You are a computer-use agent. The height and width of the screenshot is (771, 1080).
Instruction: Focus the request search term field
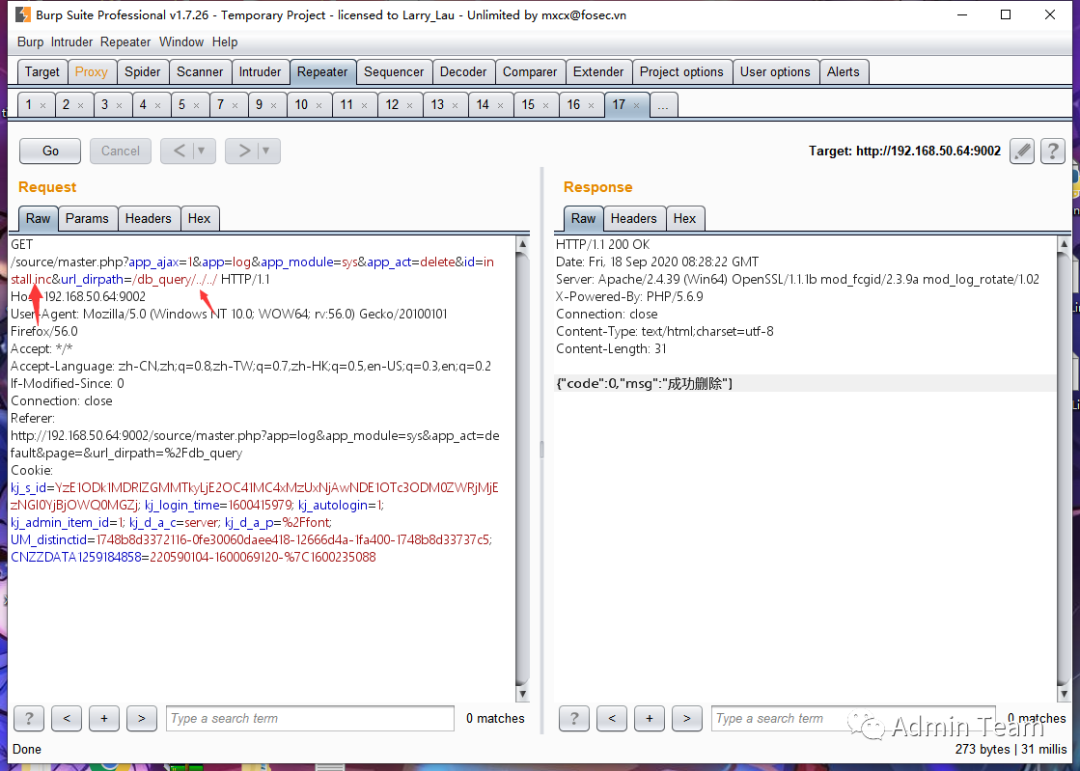tap(310, 719)
